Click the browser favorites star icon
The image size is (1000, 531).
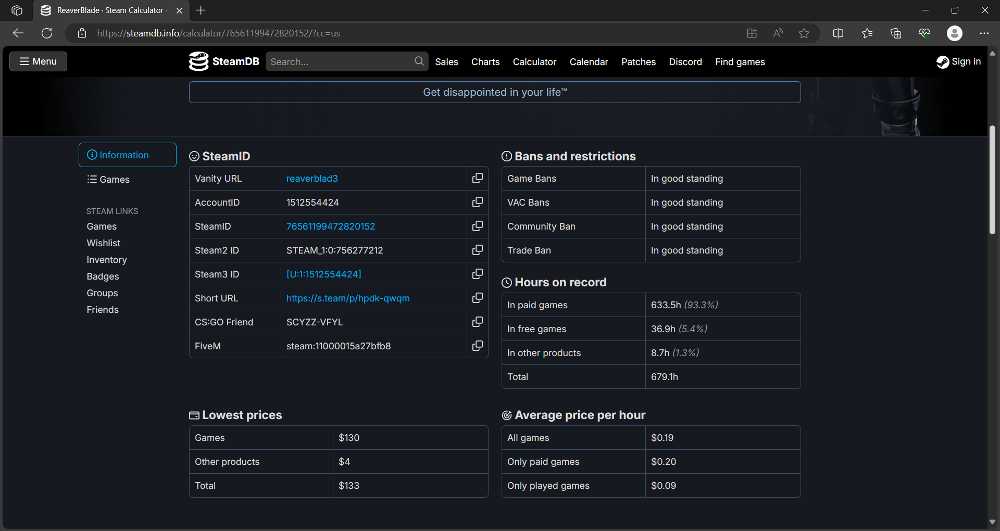[x=804, y=33]
